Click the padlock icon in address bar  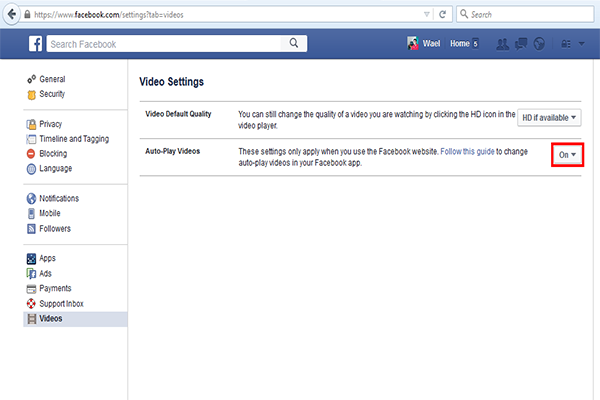[27, 15]
